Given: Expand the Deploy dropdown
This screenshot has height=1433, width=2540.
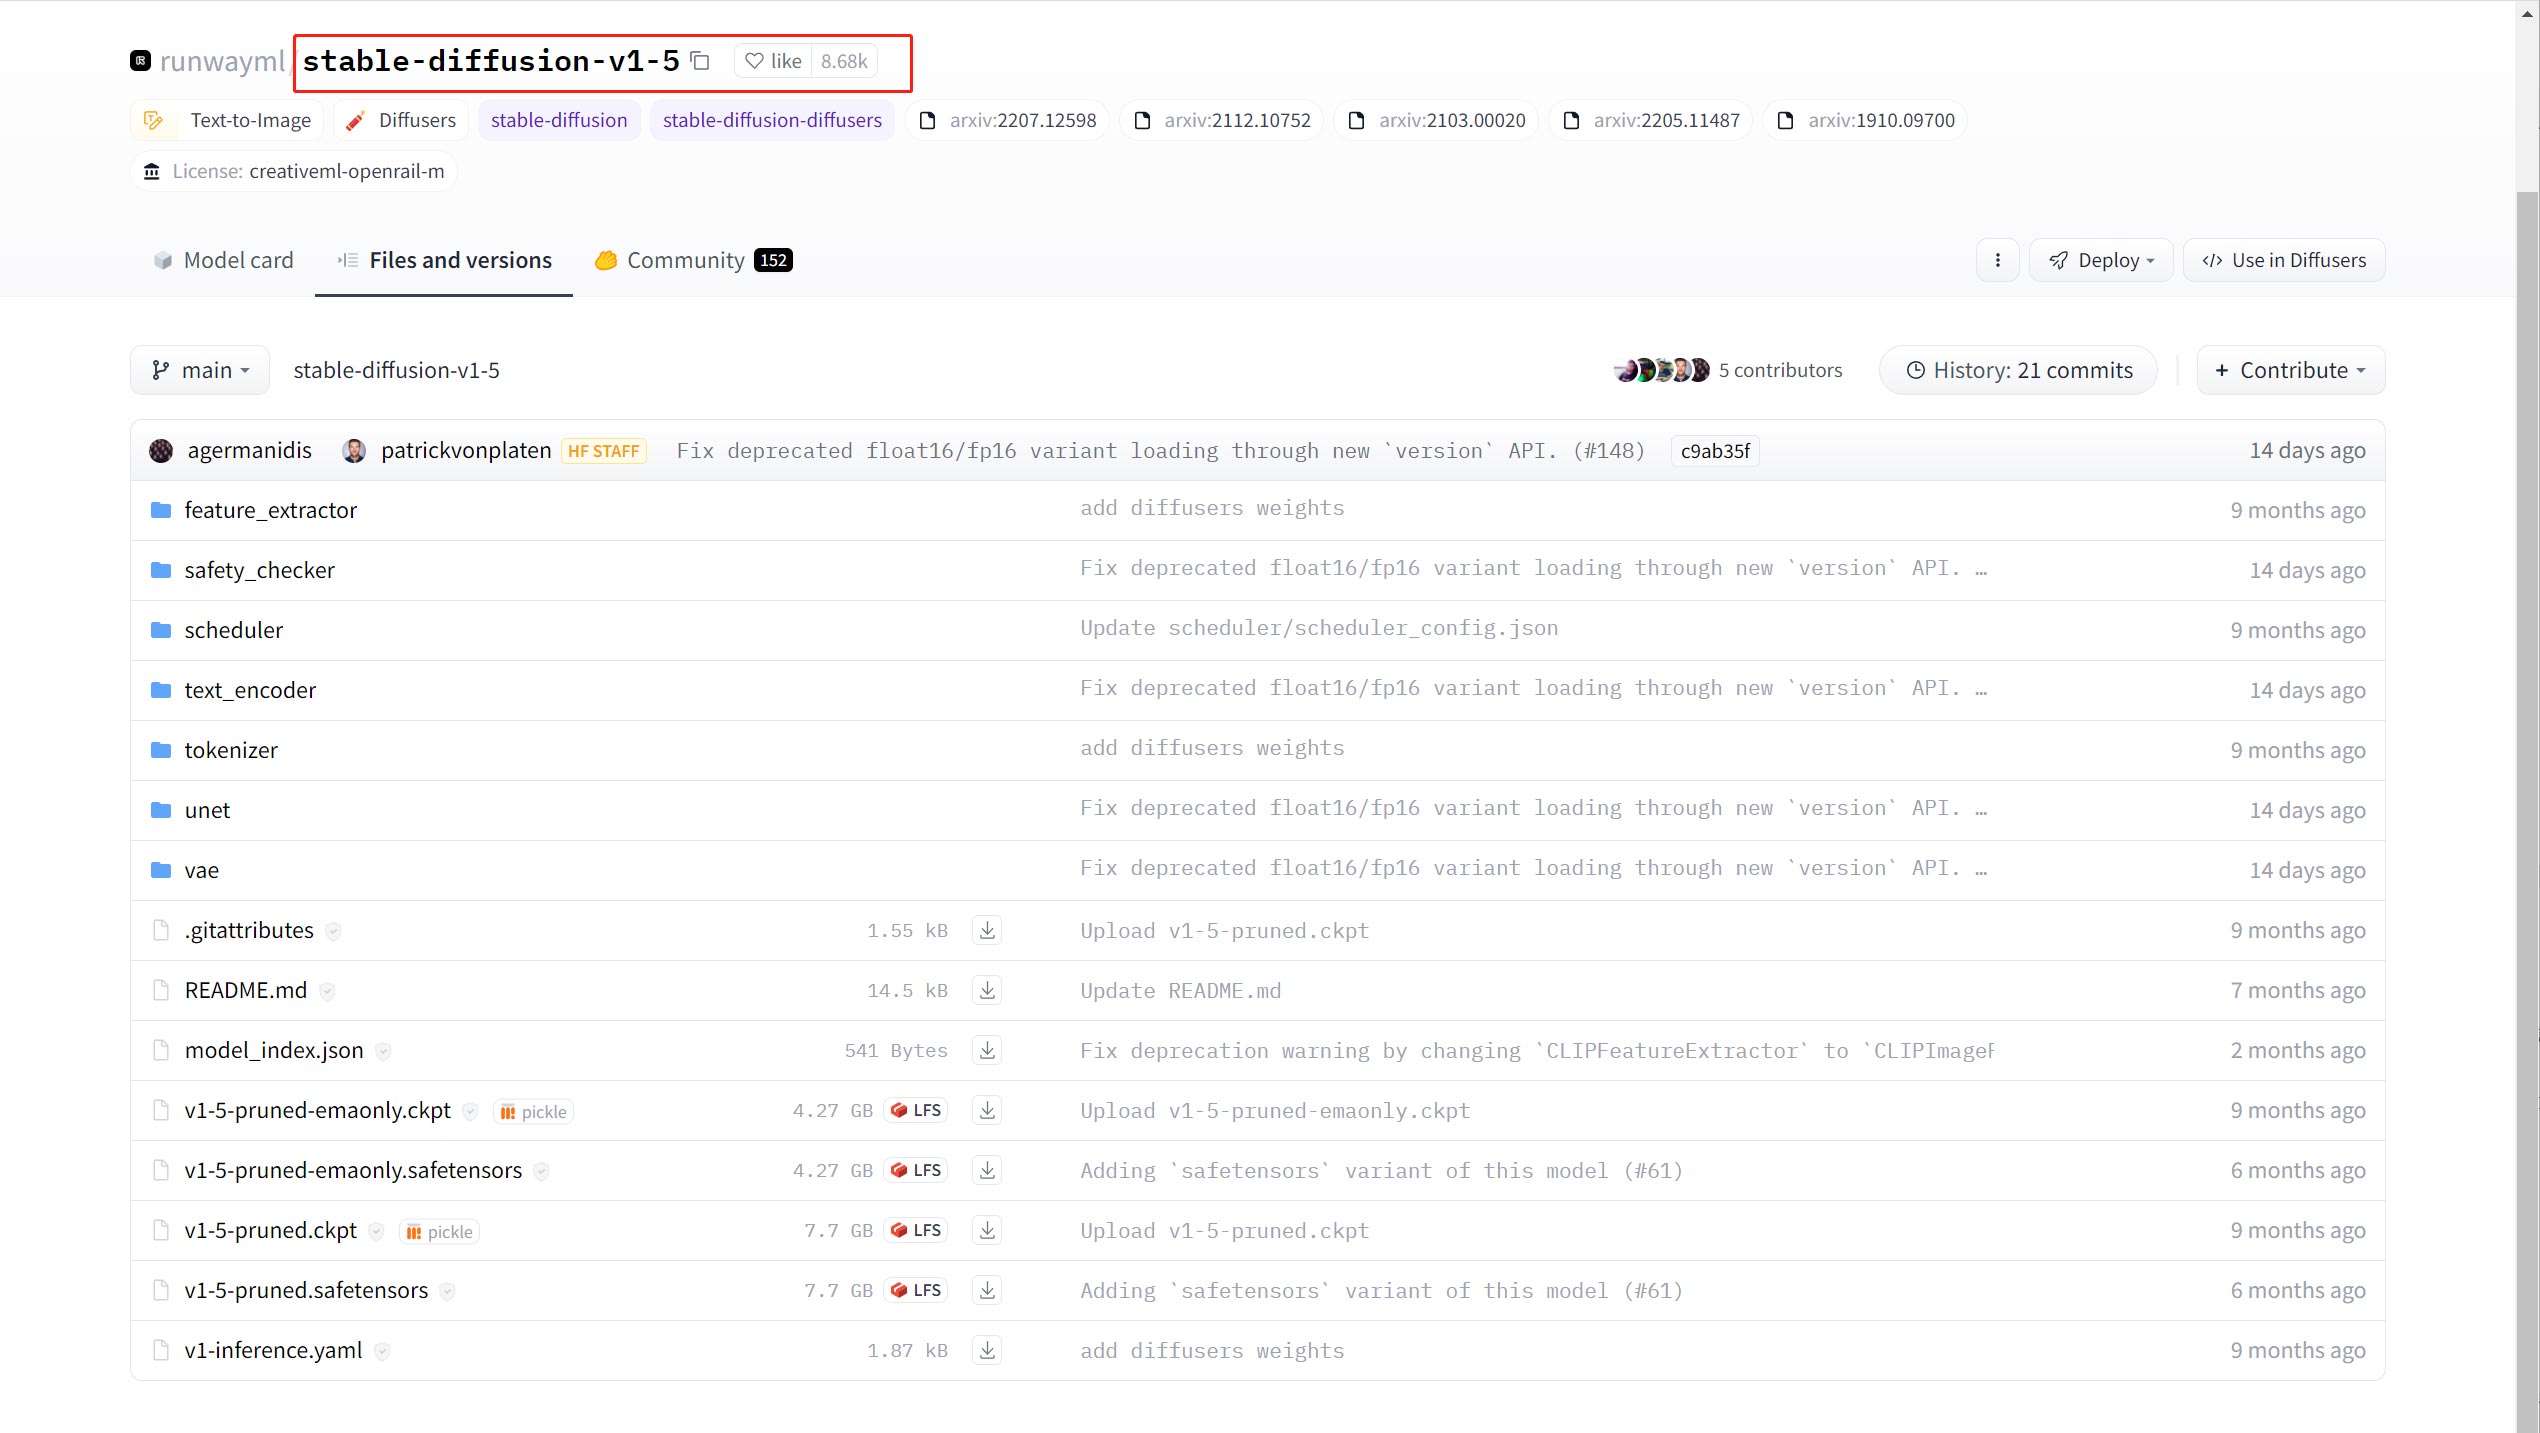Looking at the screenshot, I should point(2100,260).
